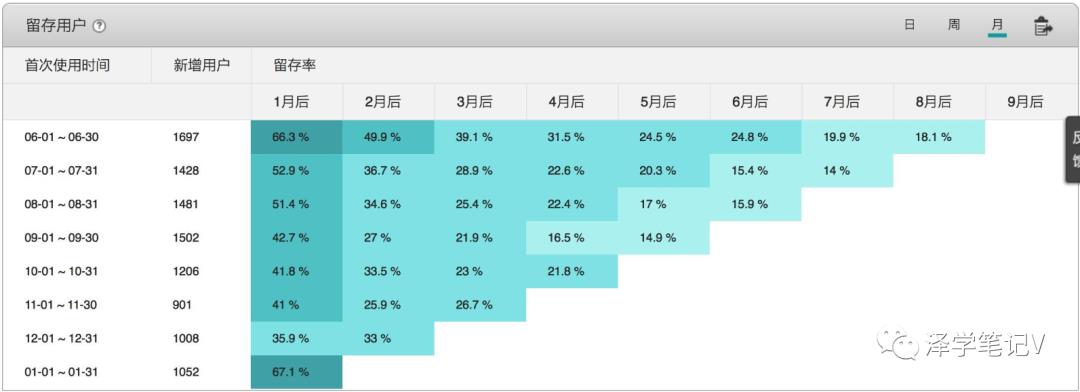The width and height of the screenshot is (1080, 392).
Task: Select the monthly view tab 月
Action: [x=997, y=26]
